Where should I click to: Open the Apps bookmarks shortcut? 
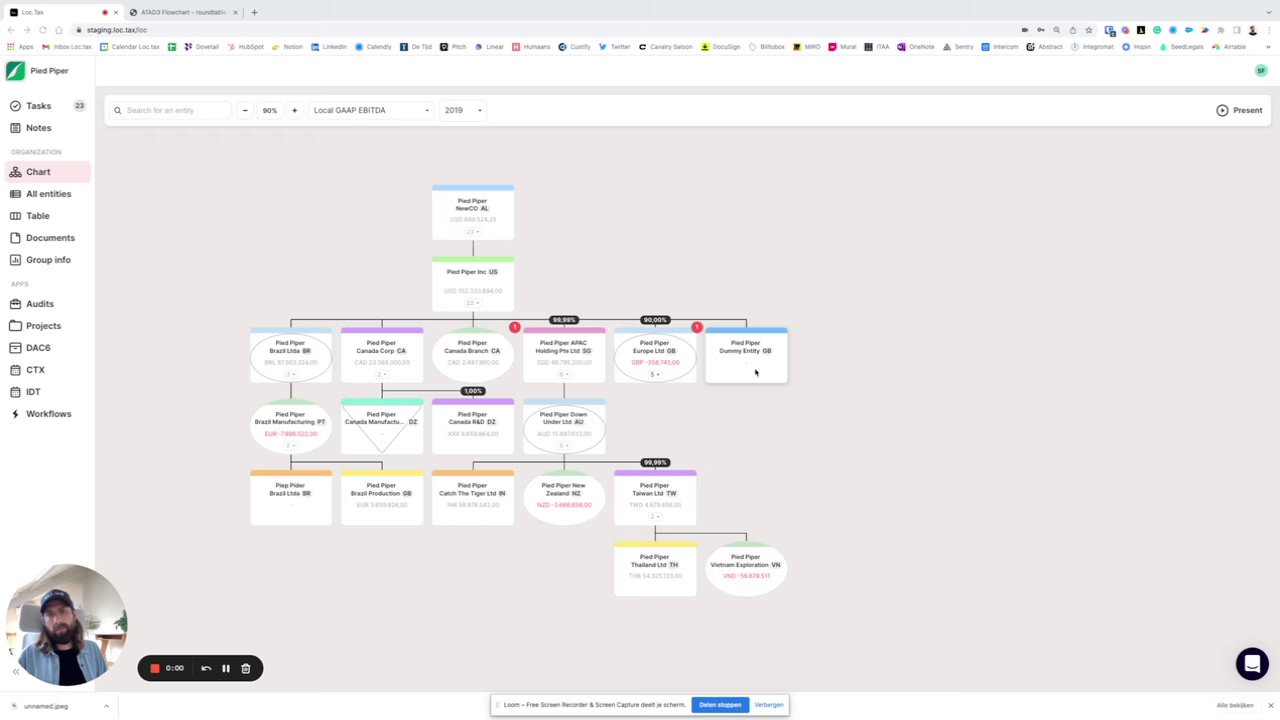coord(20,47)
